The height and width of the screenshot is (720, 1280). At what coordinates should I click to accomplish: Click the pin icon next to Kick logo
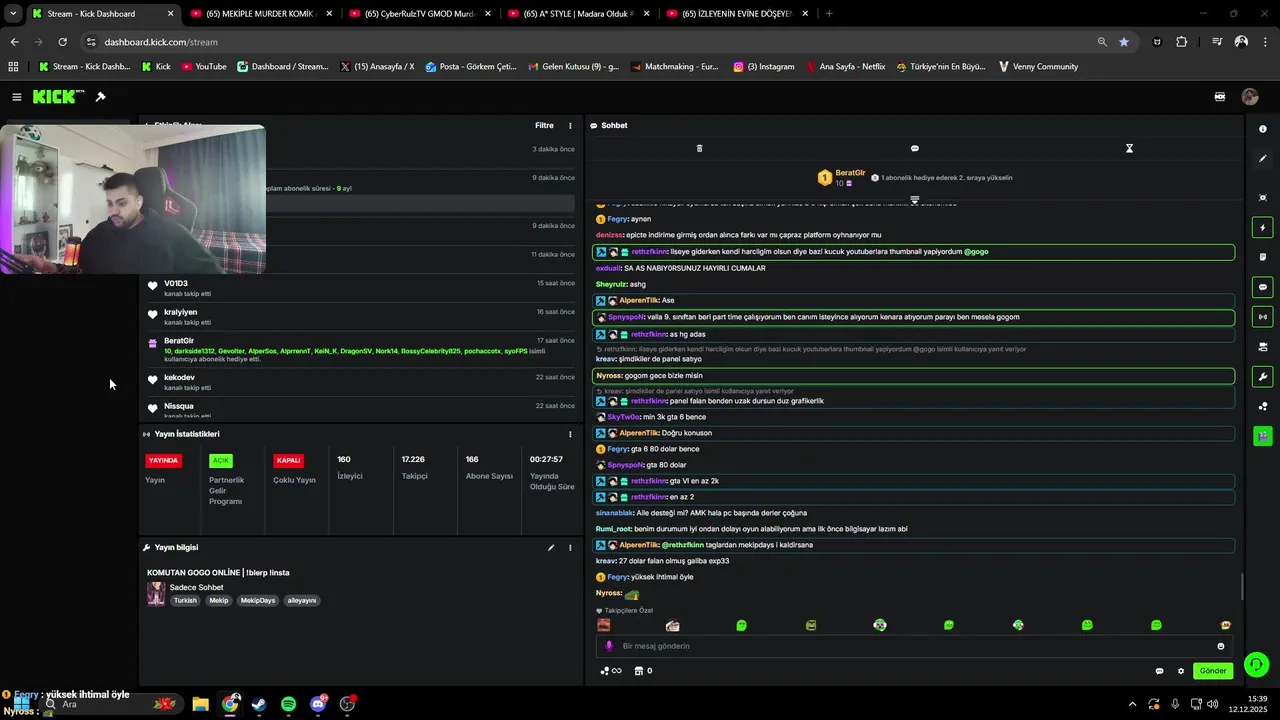coord(100,97)
